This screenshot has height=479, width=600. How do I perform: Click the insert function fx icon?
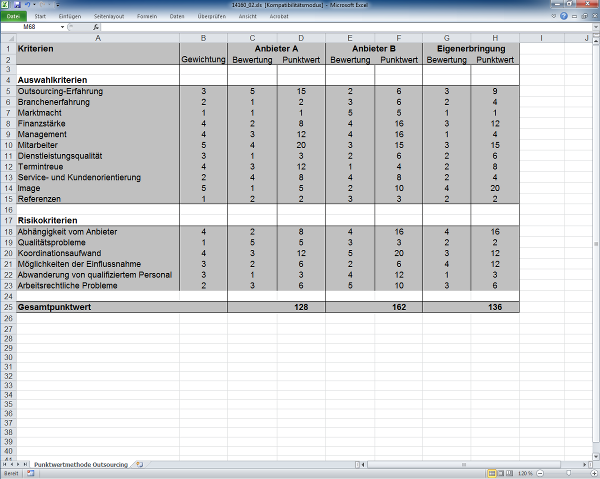96,27
